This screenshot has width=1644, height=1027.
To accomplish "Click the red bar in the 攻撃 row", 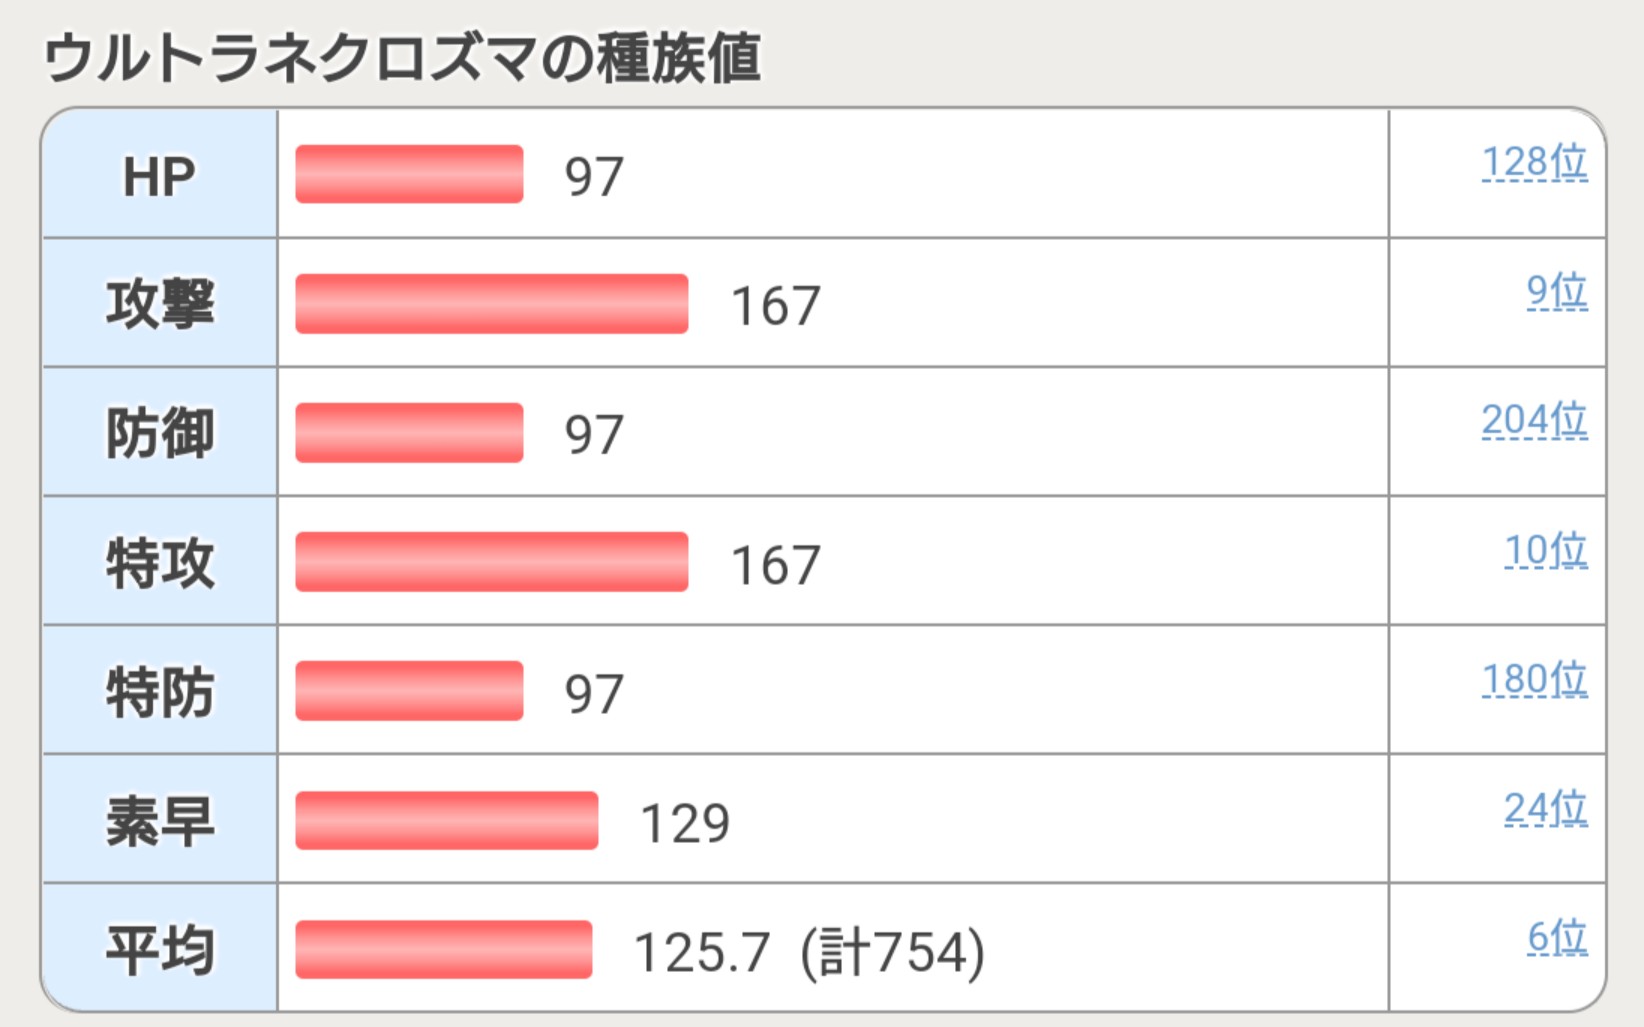I will pyautogui.click(x=491, y=303).
